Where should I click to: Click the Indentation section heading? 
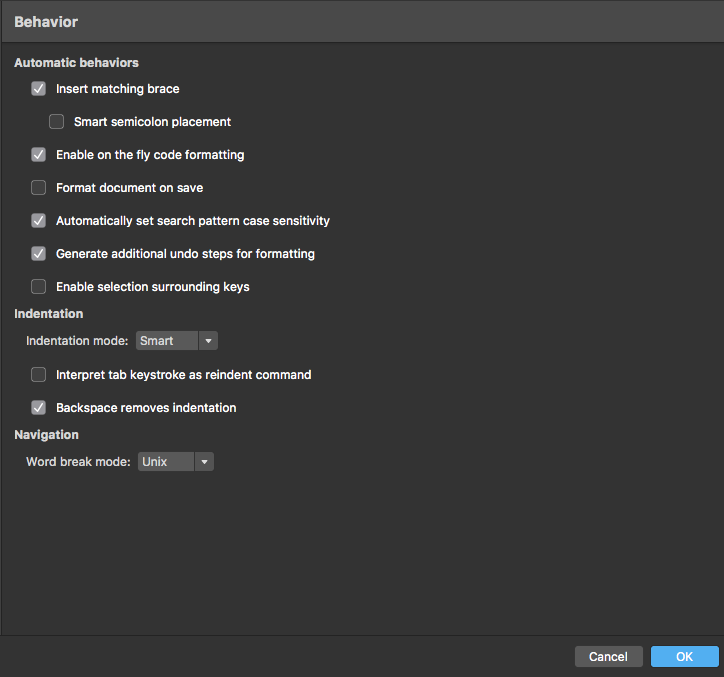[48, 314]
